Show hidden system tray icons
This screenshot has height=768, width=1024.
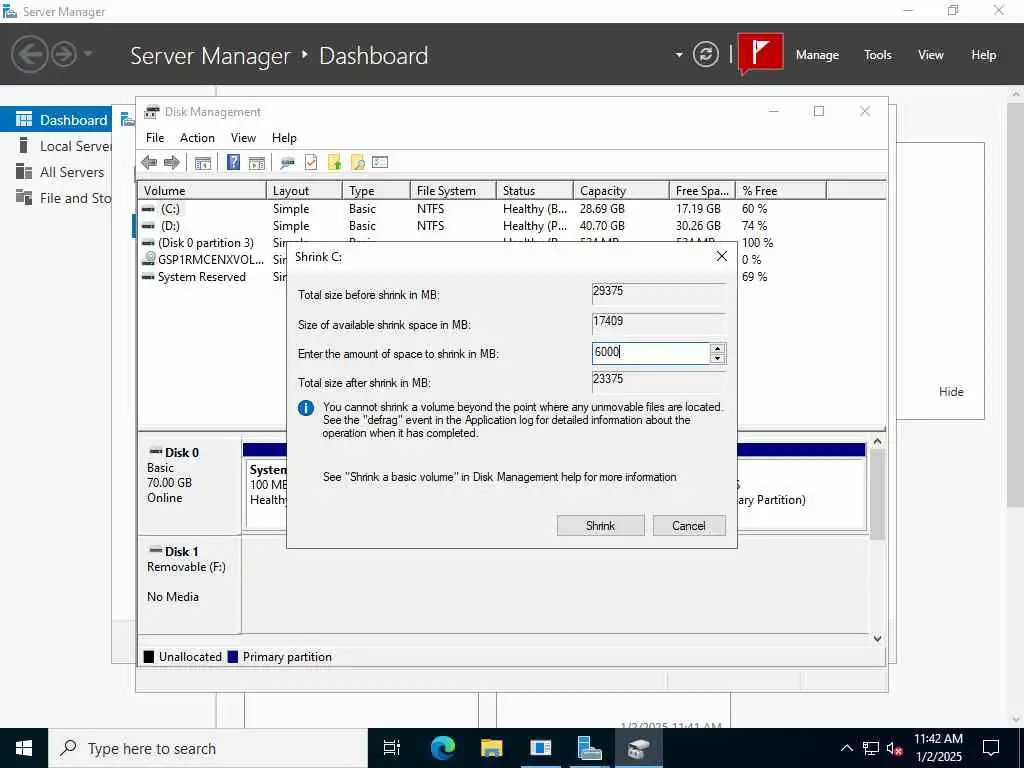(846, 748)
